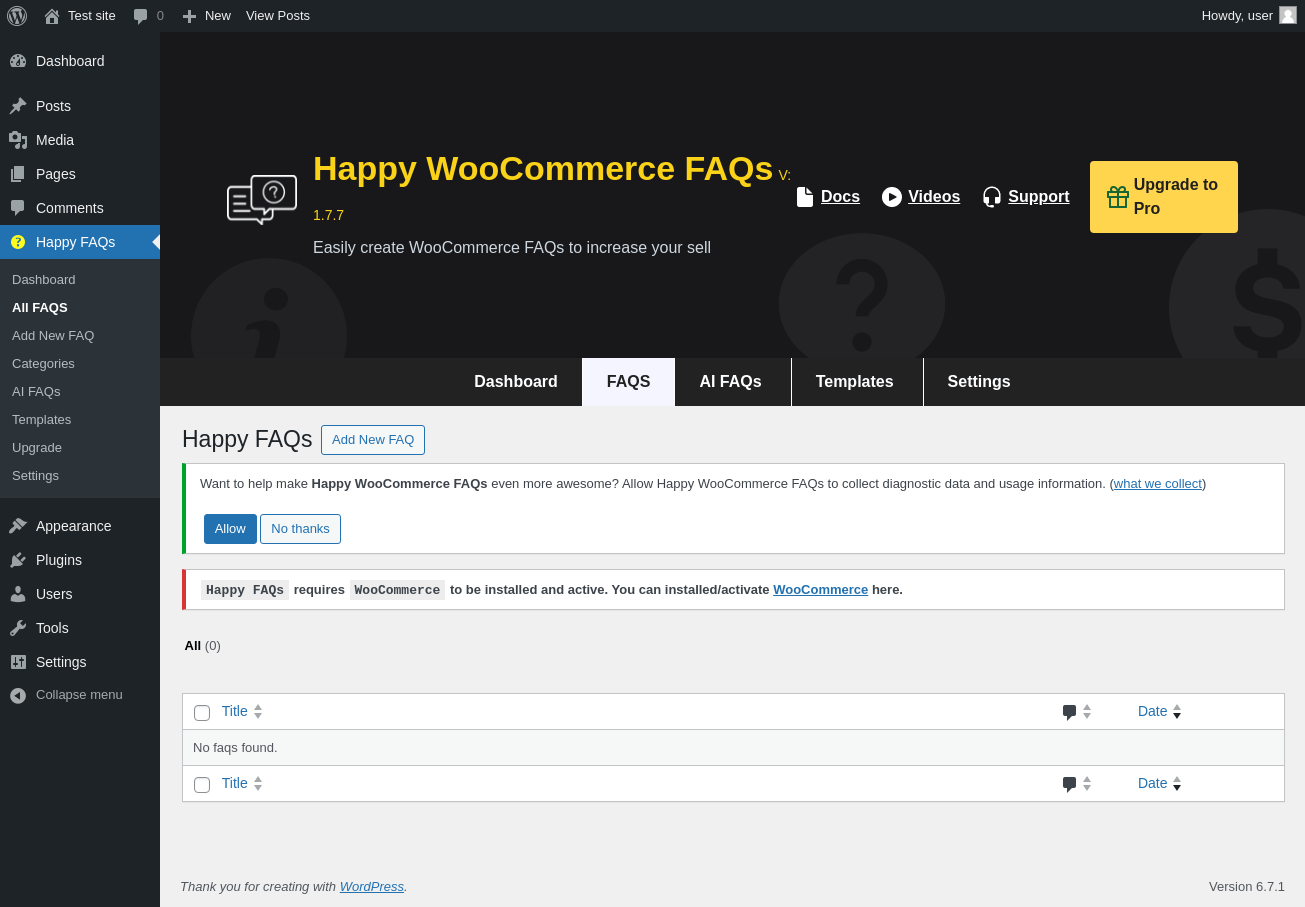Open the WordPress footer link
The image size is (1305, 907).
pyautogui.click(x=372, y=886)
